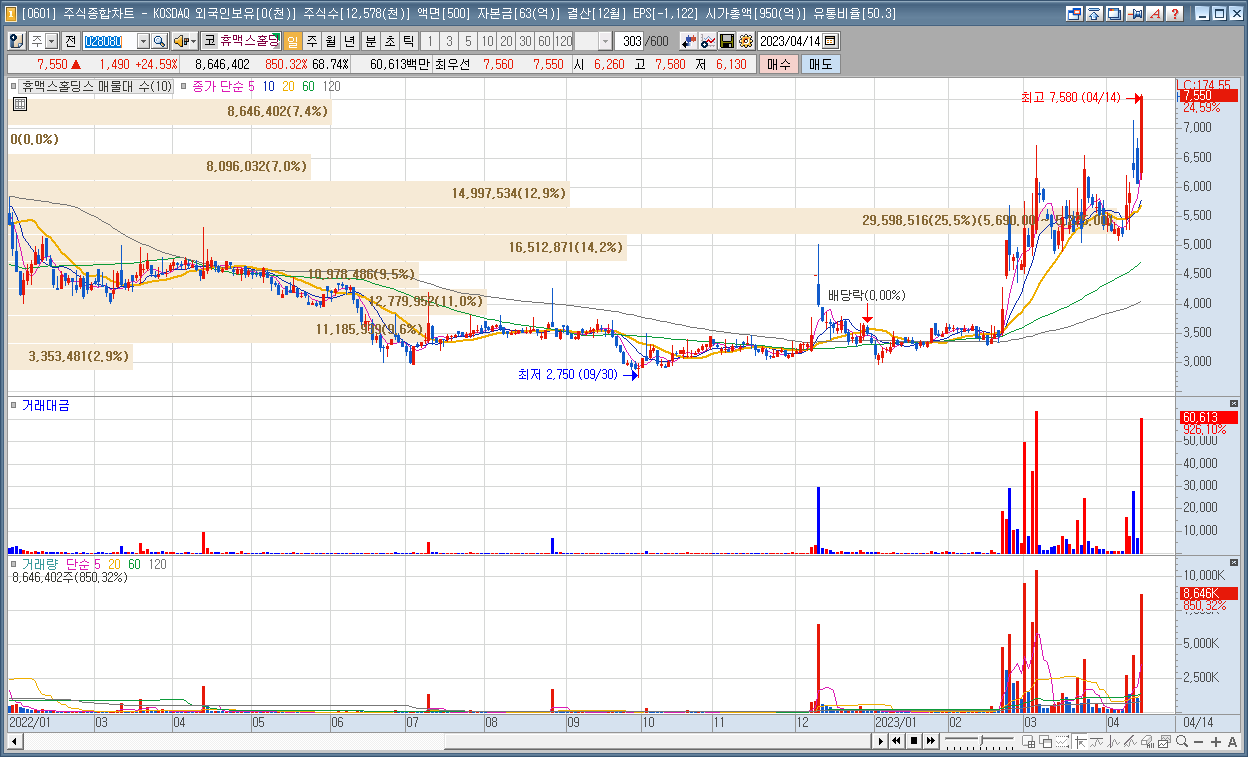
Task: Click the chart image capture icon
Action: tap(1164, 741)
